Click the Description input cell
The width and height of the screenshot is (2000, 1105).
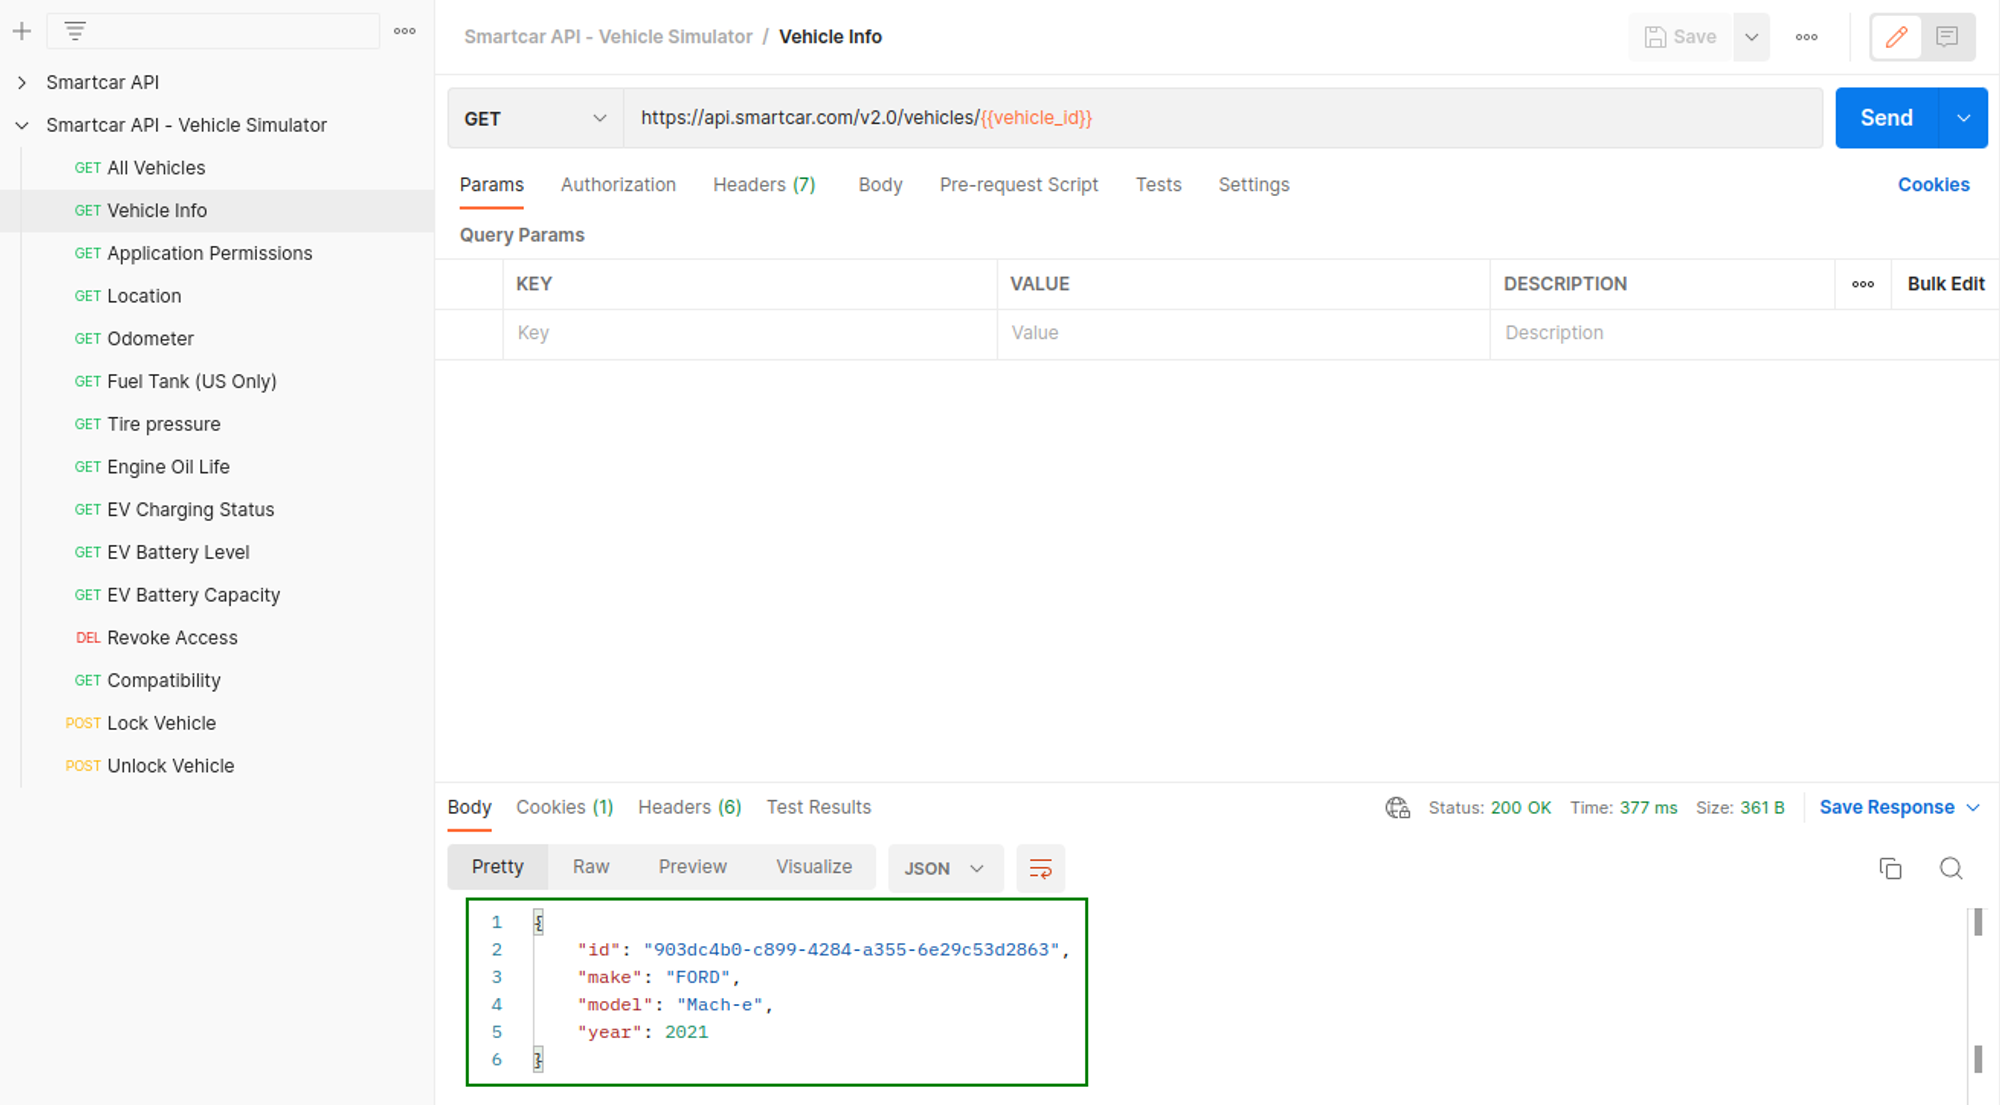coord(1744,333)
